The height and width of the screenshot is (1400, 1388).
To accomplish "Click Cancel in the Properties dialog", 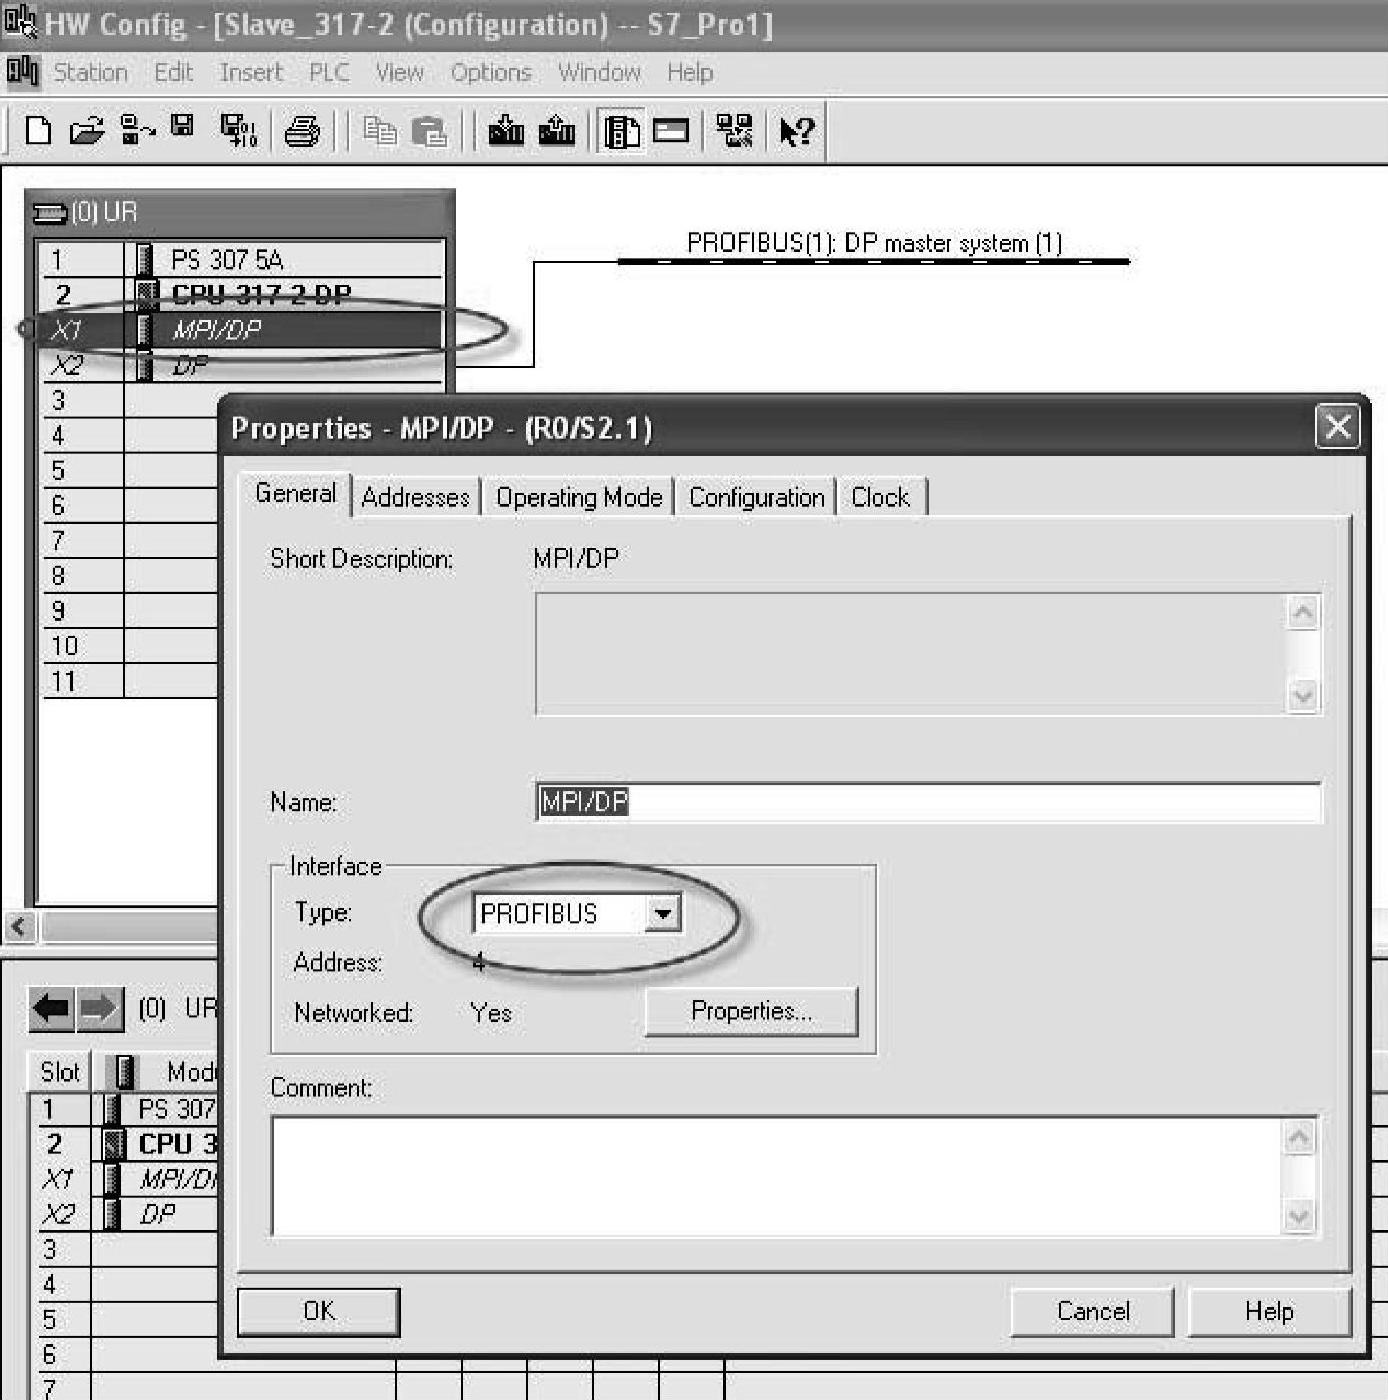I will (x=1092, y=1311).
